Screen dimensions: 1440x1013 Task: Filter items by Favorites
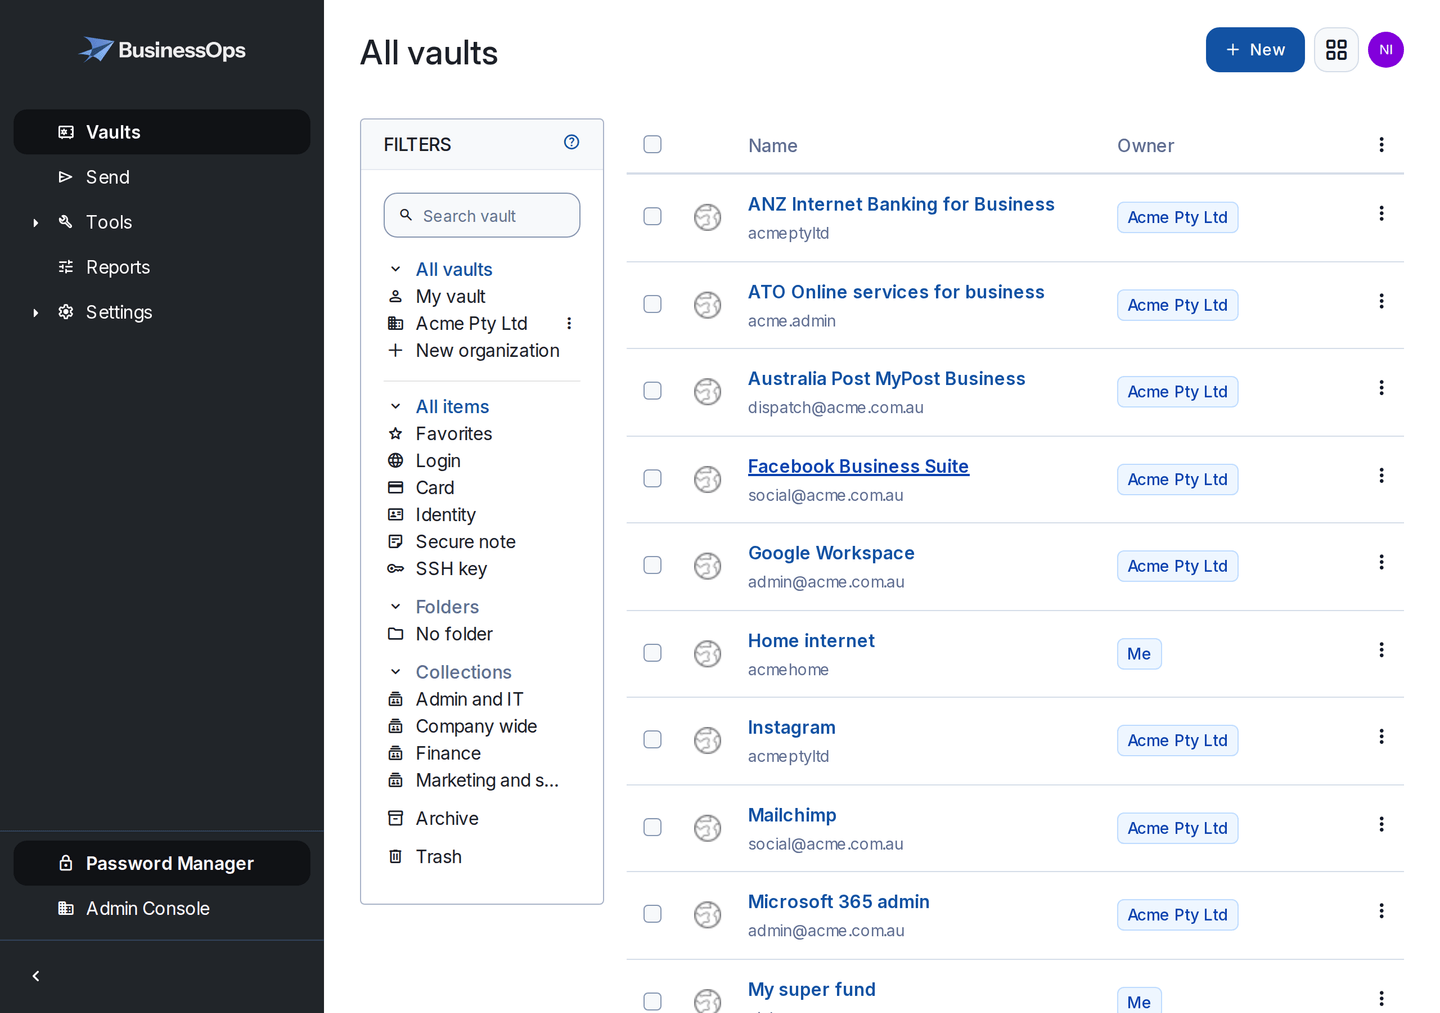click(x=454, y=434)
